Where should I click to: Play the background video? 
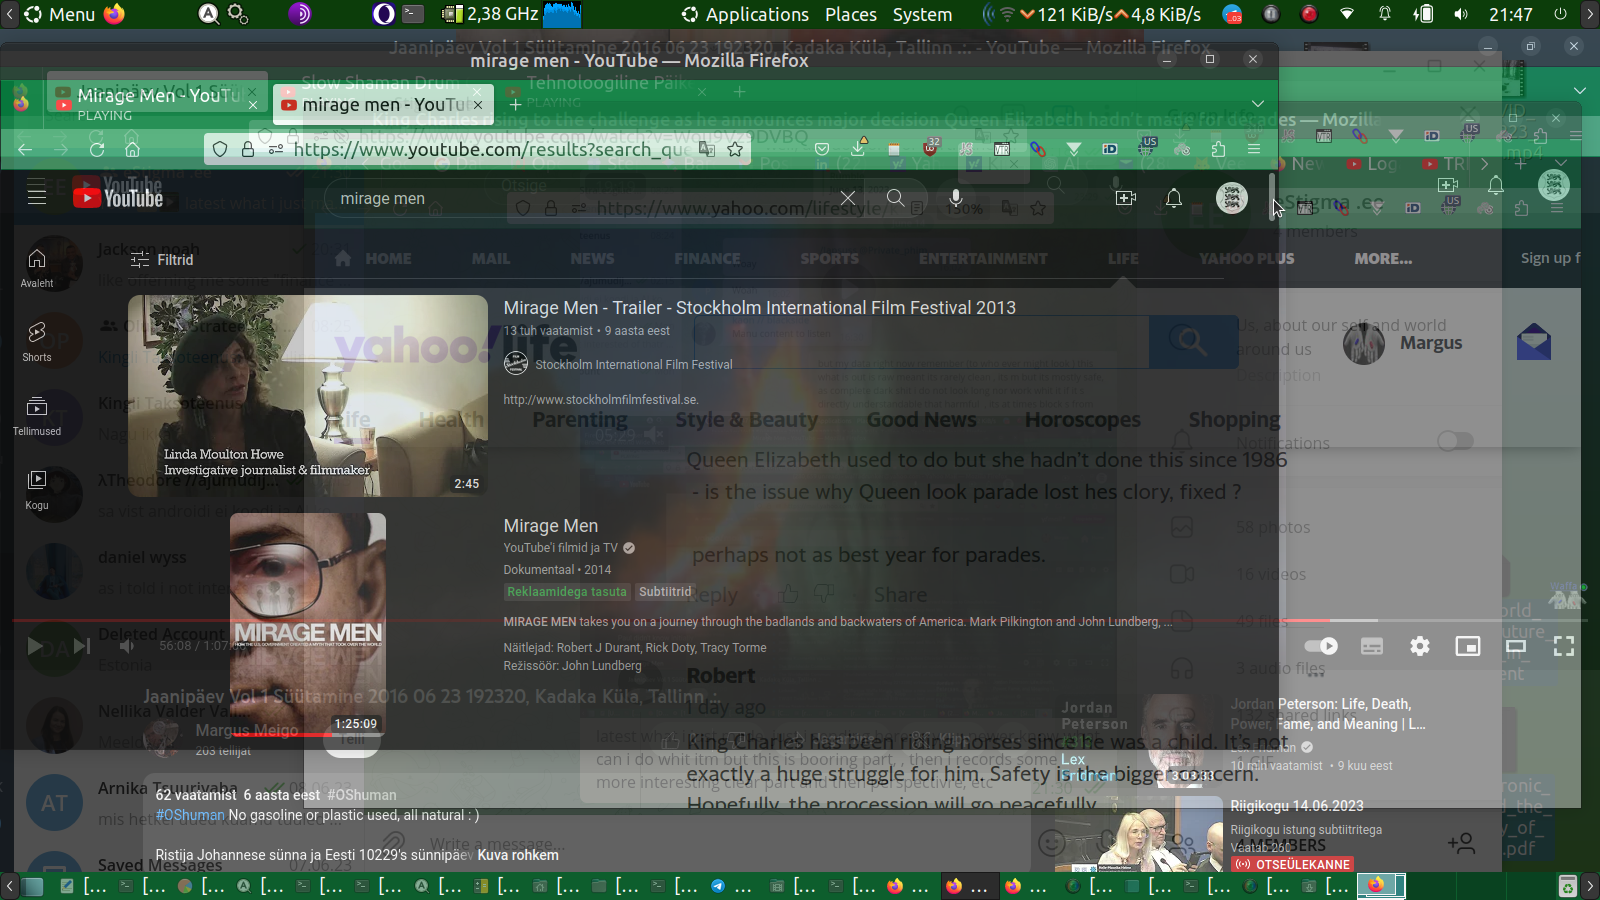tap(35, 646)
